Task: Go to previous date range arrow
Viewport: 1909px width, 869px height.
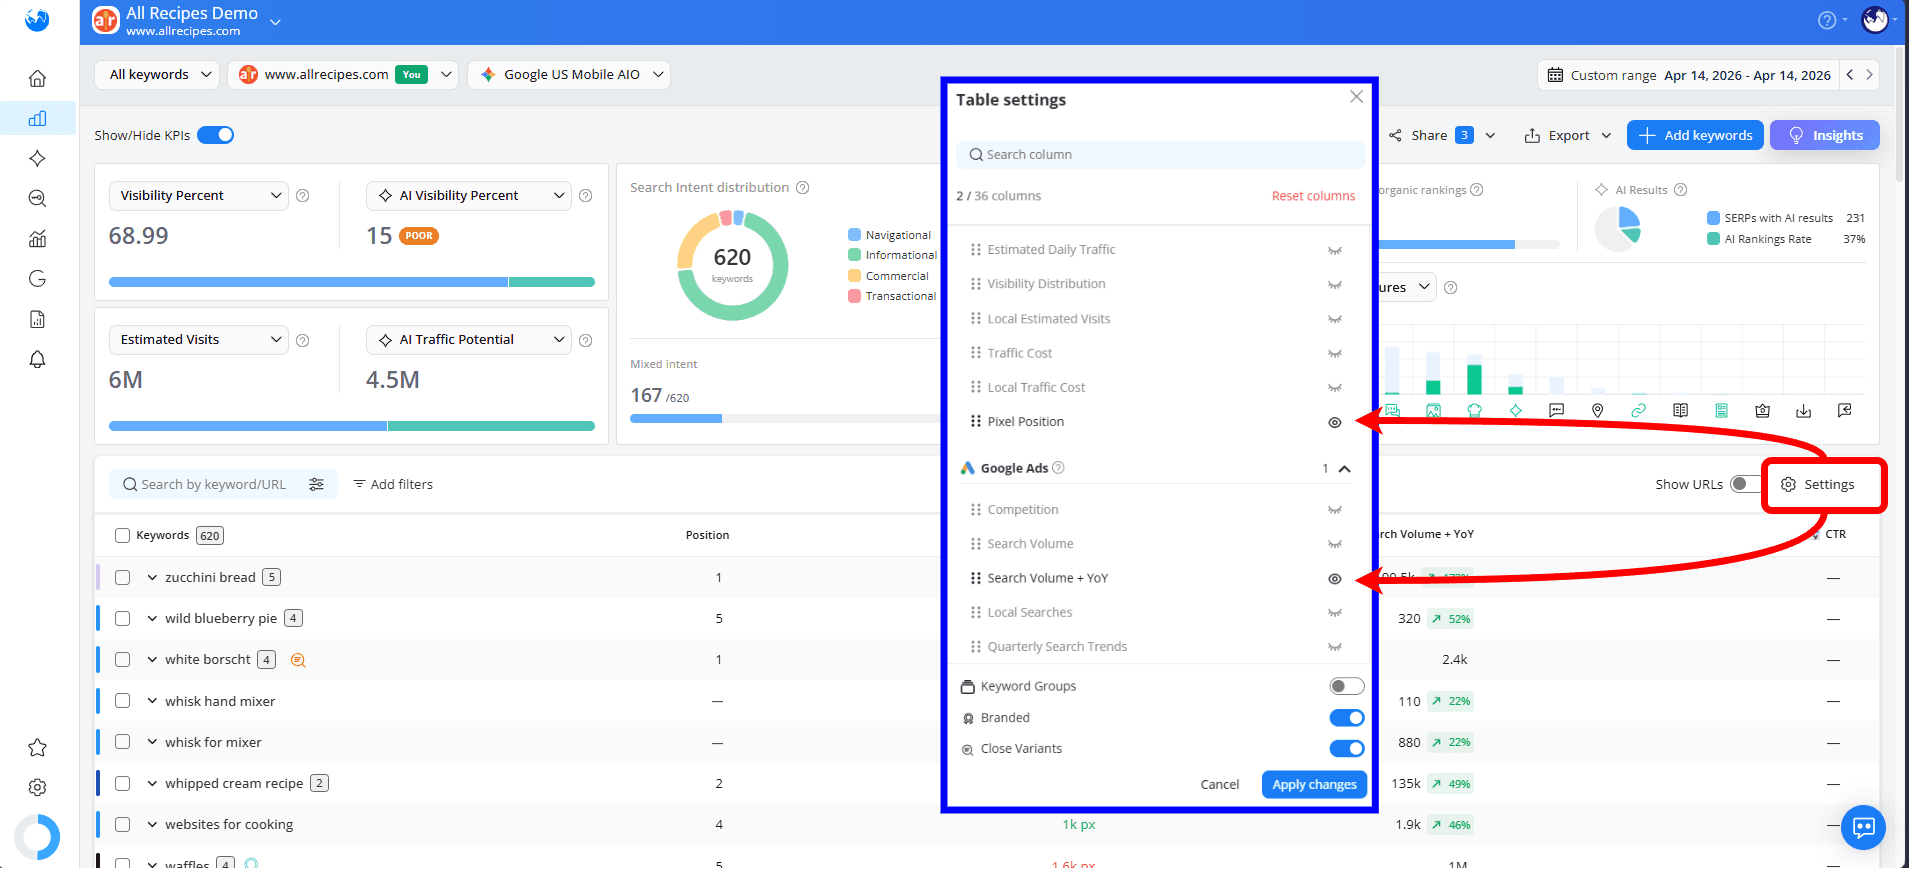Action: [1850, 75]
